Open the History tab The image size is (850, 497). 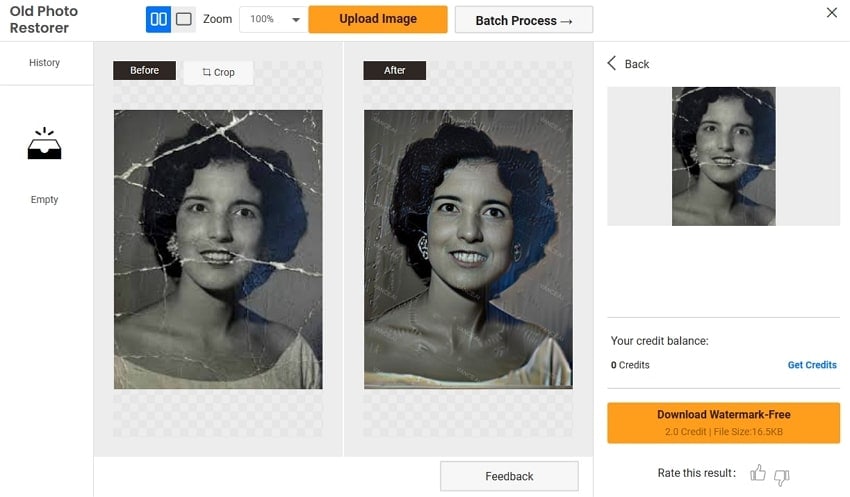44,63
